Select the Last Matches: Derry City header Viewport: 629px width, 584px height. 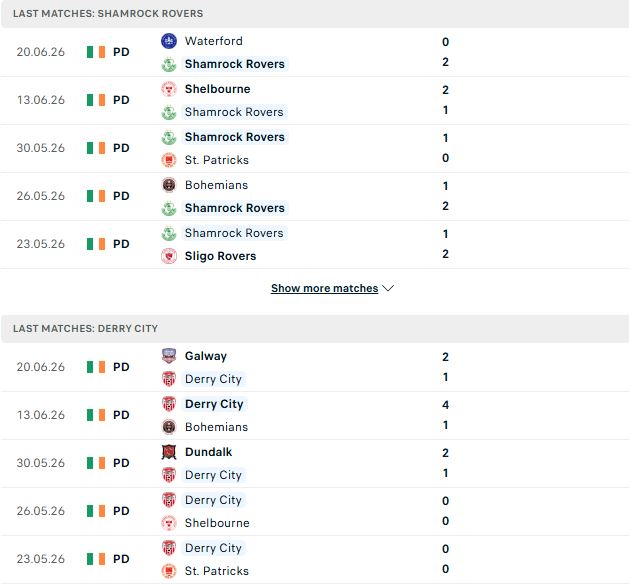coord(85,328)
